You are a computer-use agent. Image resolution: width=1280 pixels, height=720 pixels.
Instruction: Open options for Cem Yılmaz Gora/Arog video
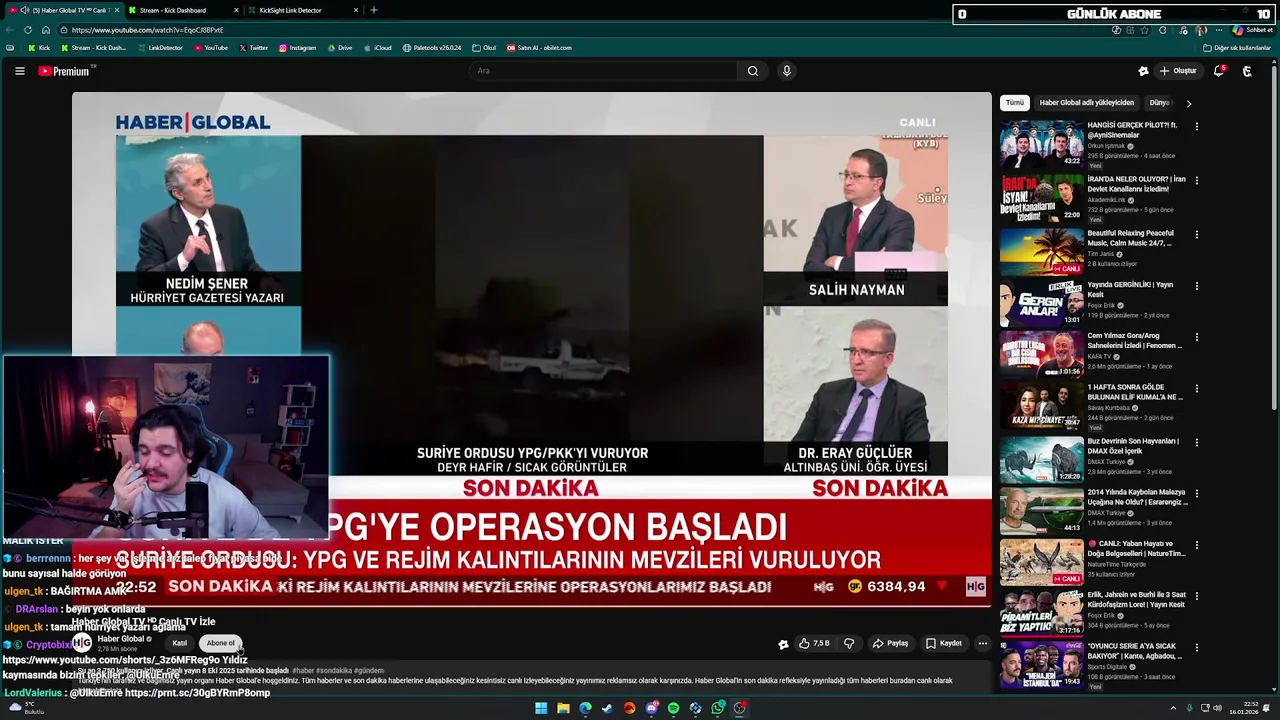click(1196, 337)
